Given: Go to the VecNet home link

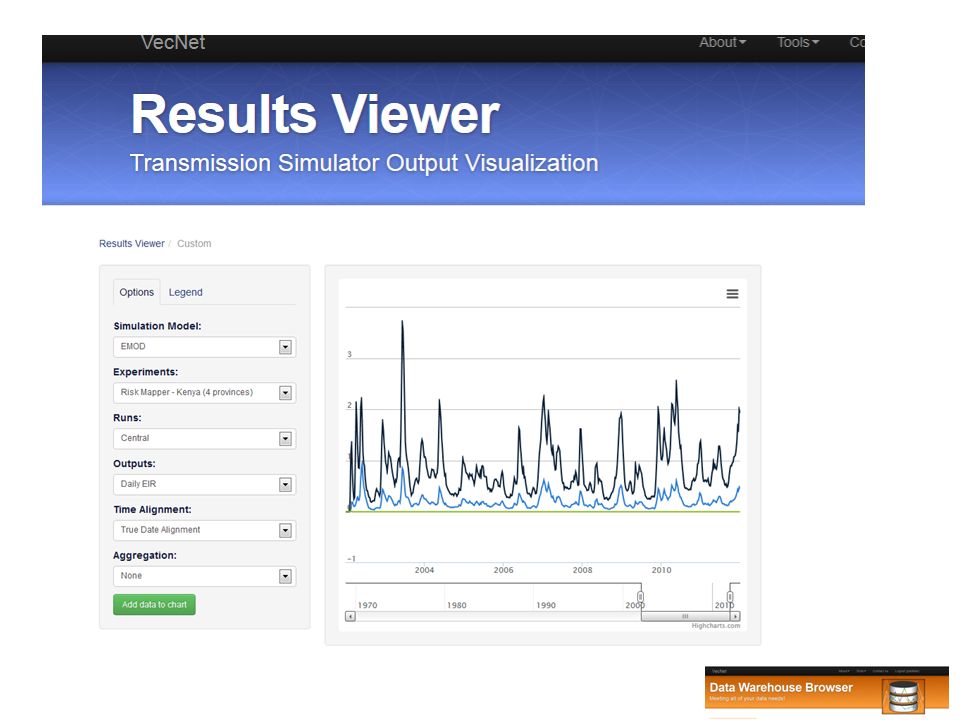Looking at the screenshot, I should click(x=173, y=42).
